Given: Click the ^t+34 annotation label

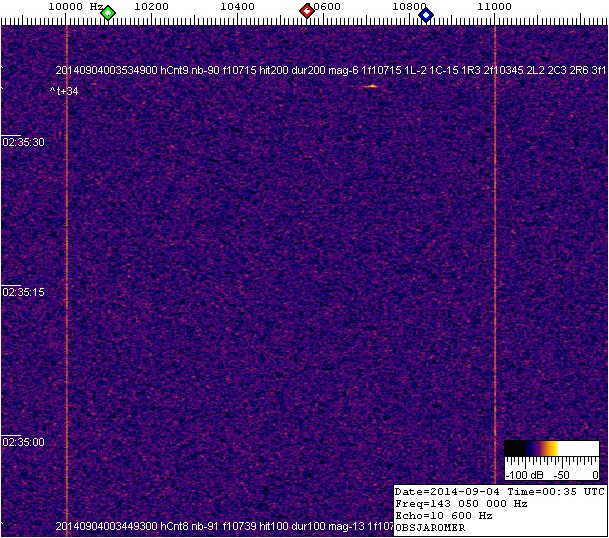Looking at the screenshot, I should point(65,92).
